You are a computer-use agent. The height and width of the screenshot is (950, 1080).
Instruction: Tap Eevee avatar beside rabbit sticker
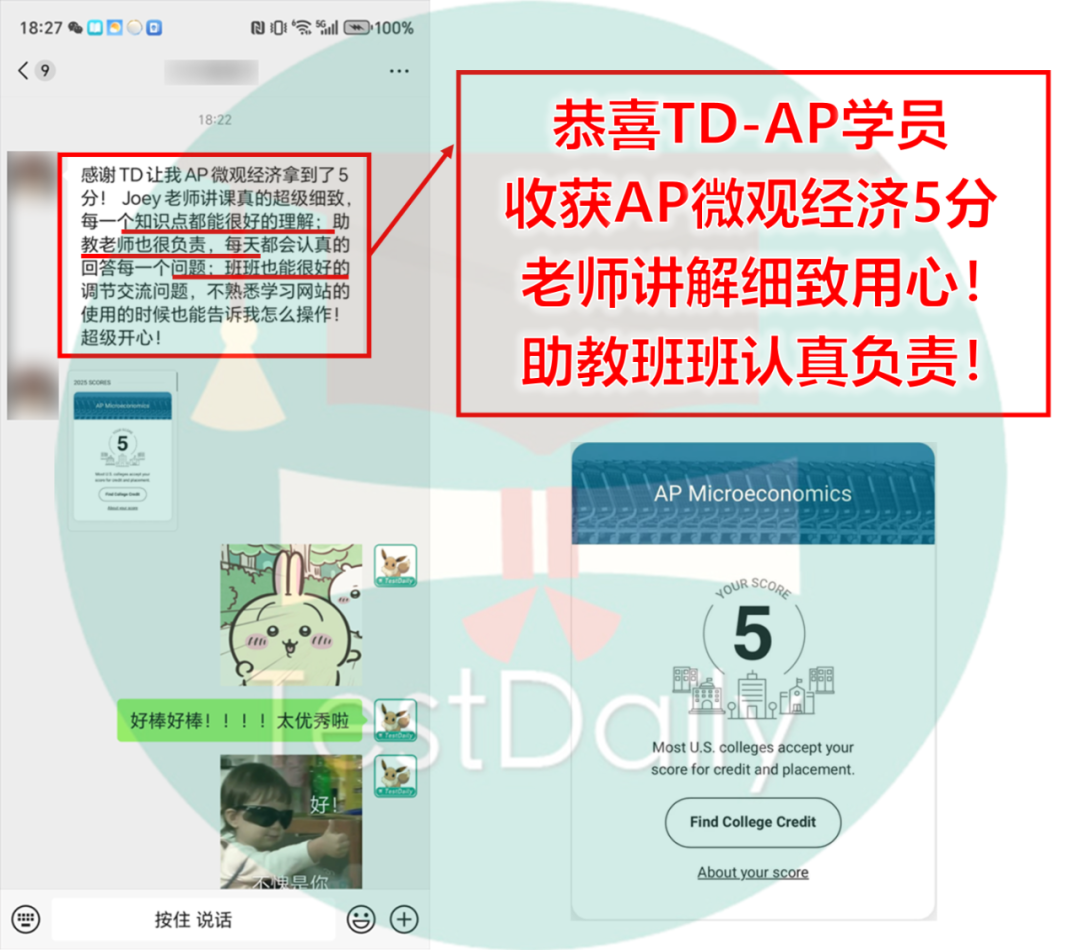[x=395, y=566]
